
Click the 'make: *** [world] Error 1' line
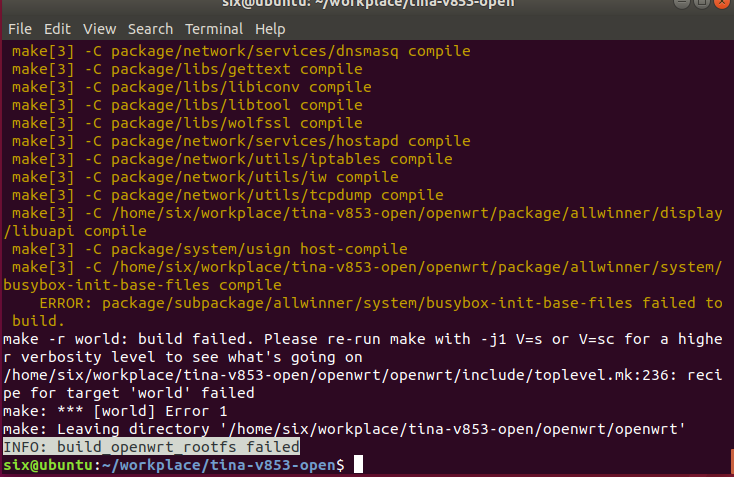115,411
